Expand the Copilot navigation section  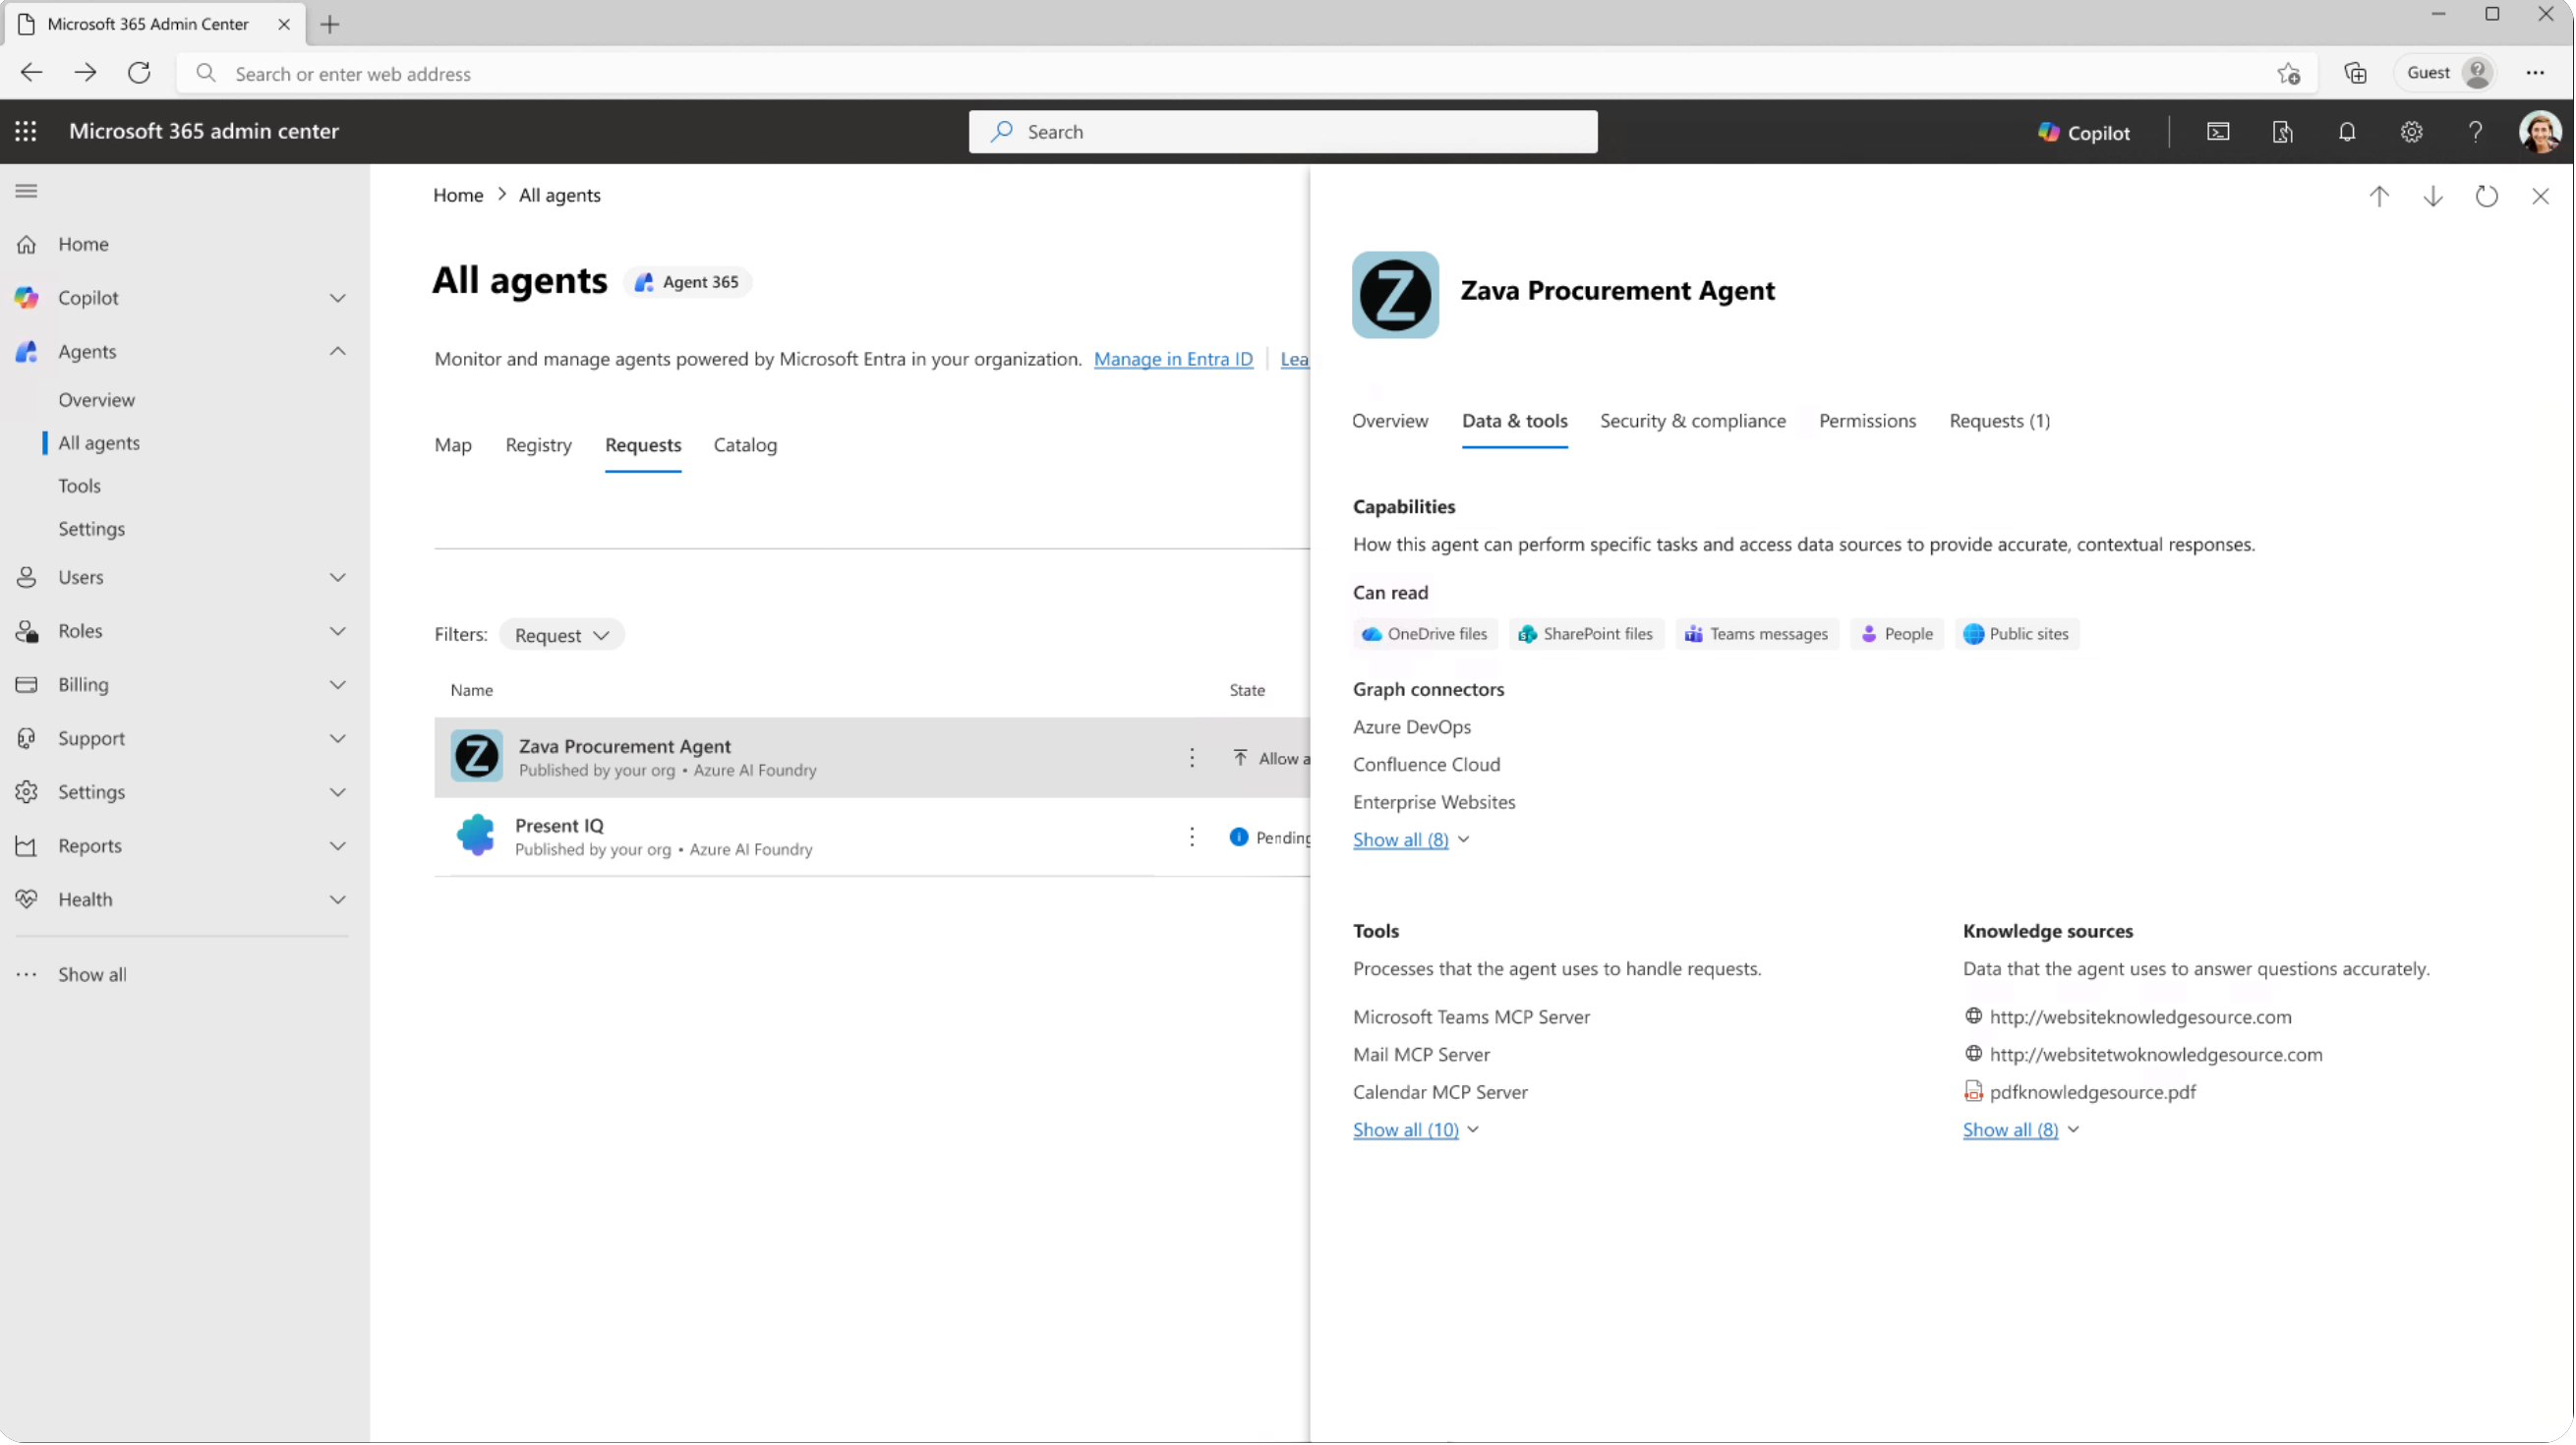(338, 298)
